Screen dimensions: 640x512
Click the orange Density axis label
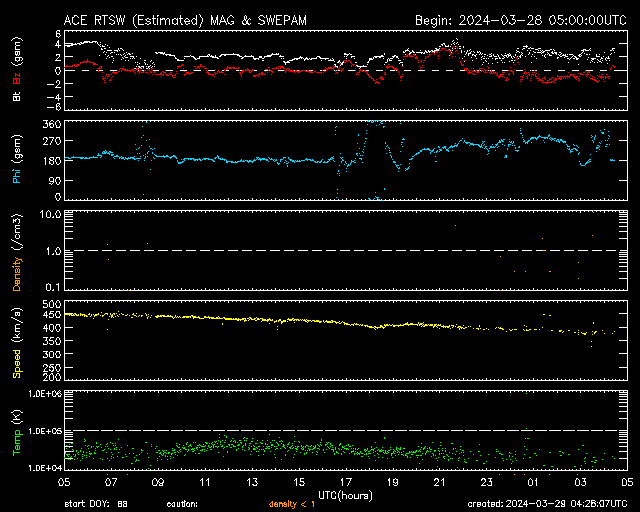[17, 273]
